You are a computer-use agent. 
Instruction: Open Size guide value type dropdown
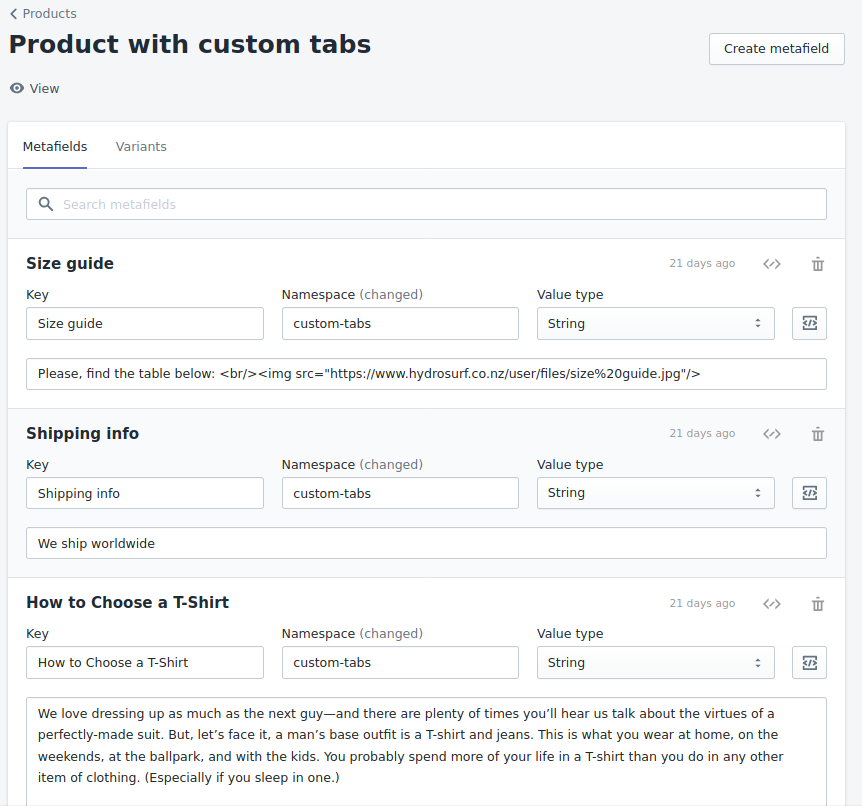(655, 323)
